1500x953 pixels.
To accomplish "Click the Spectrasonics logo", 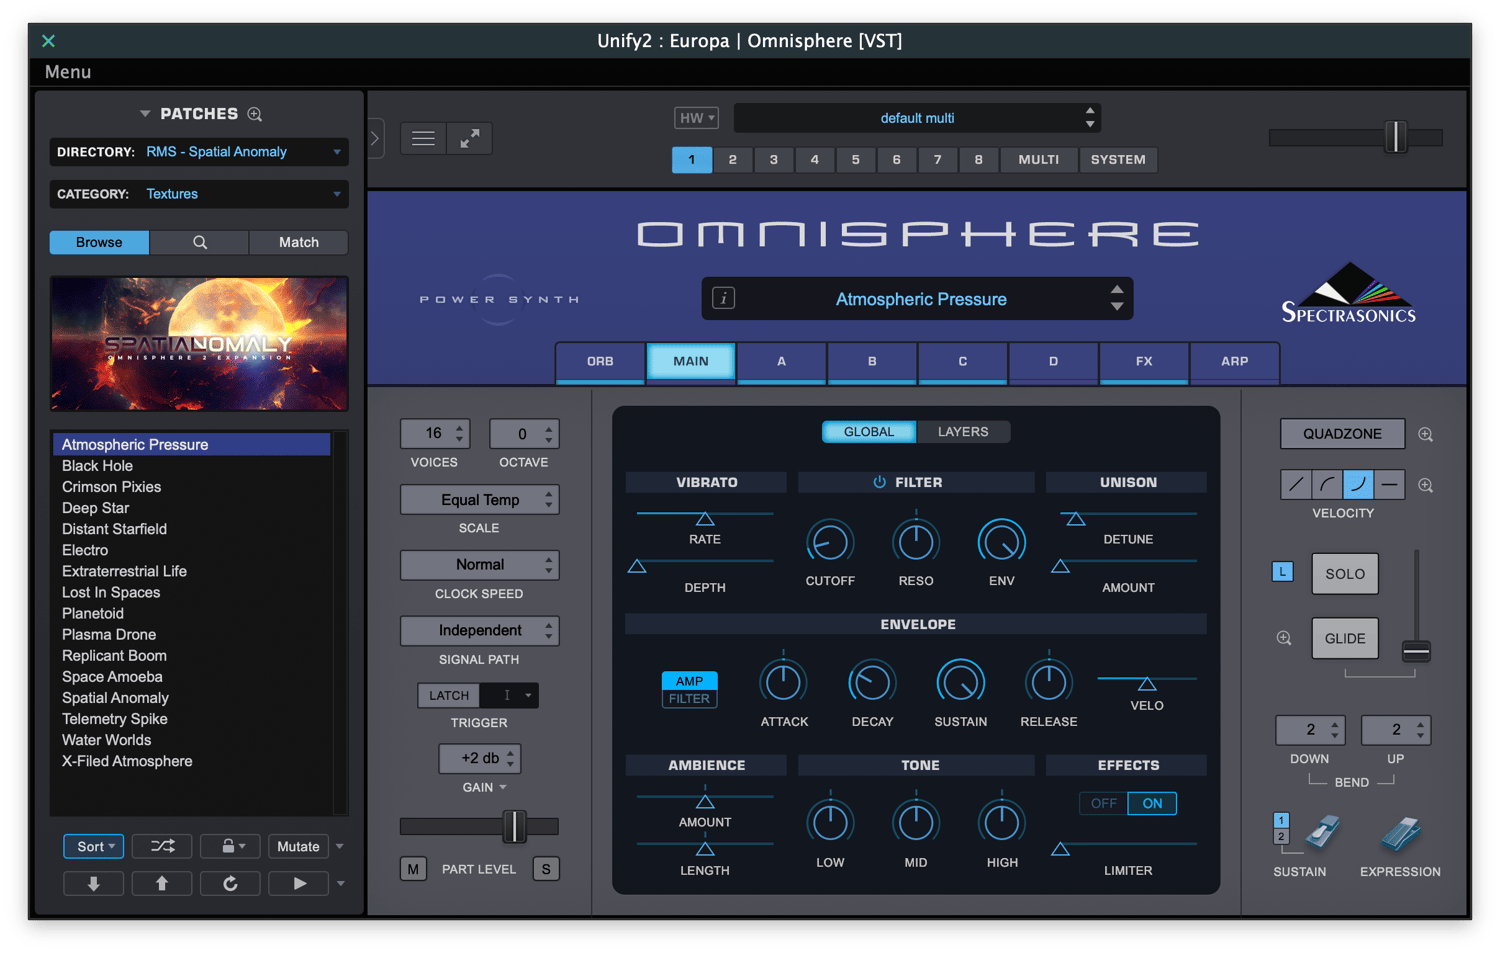I will [1349, 293].
